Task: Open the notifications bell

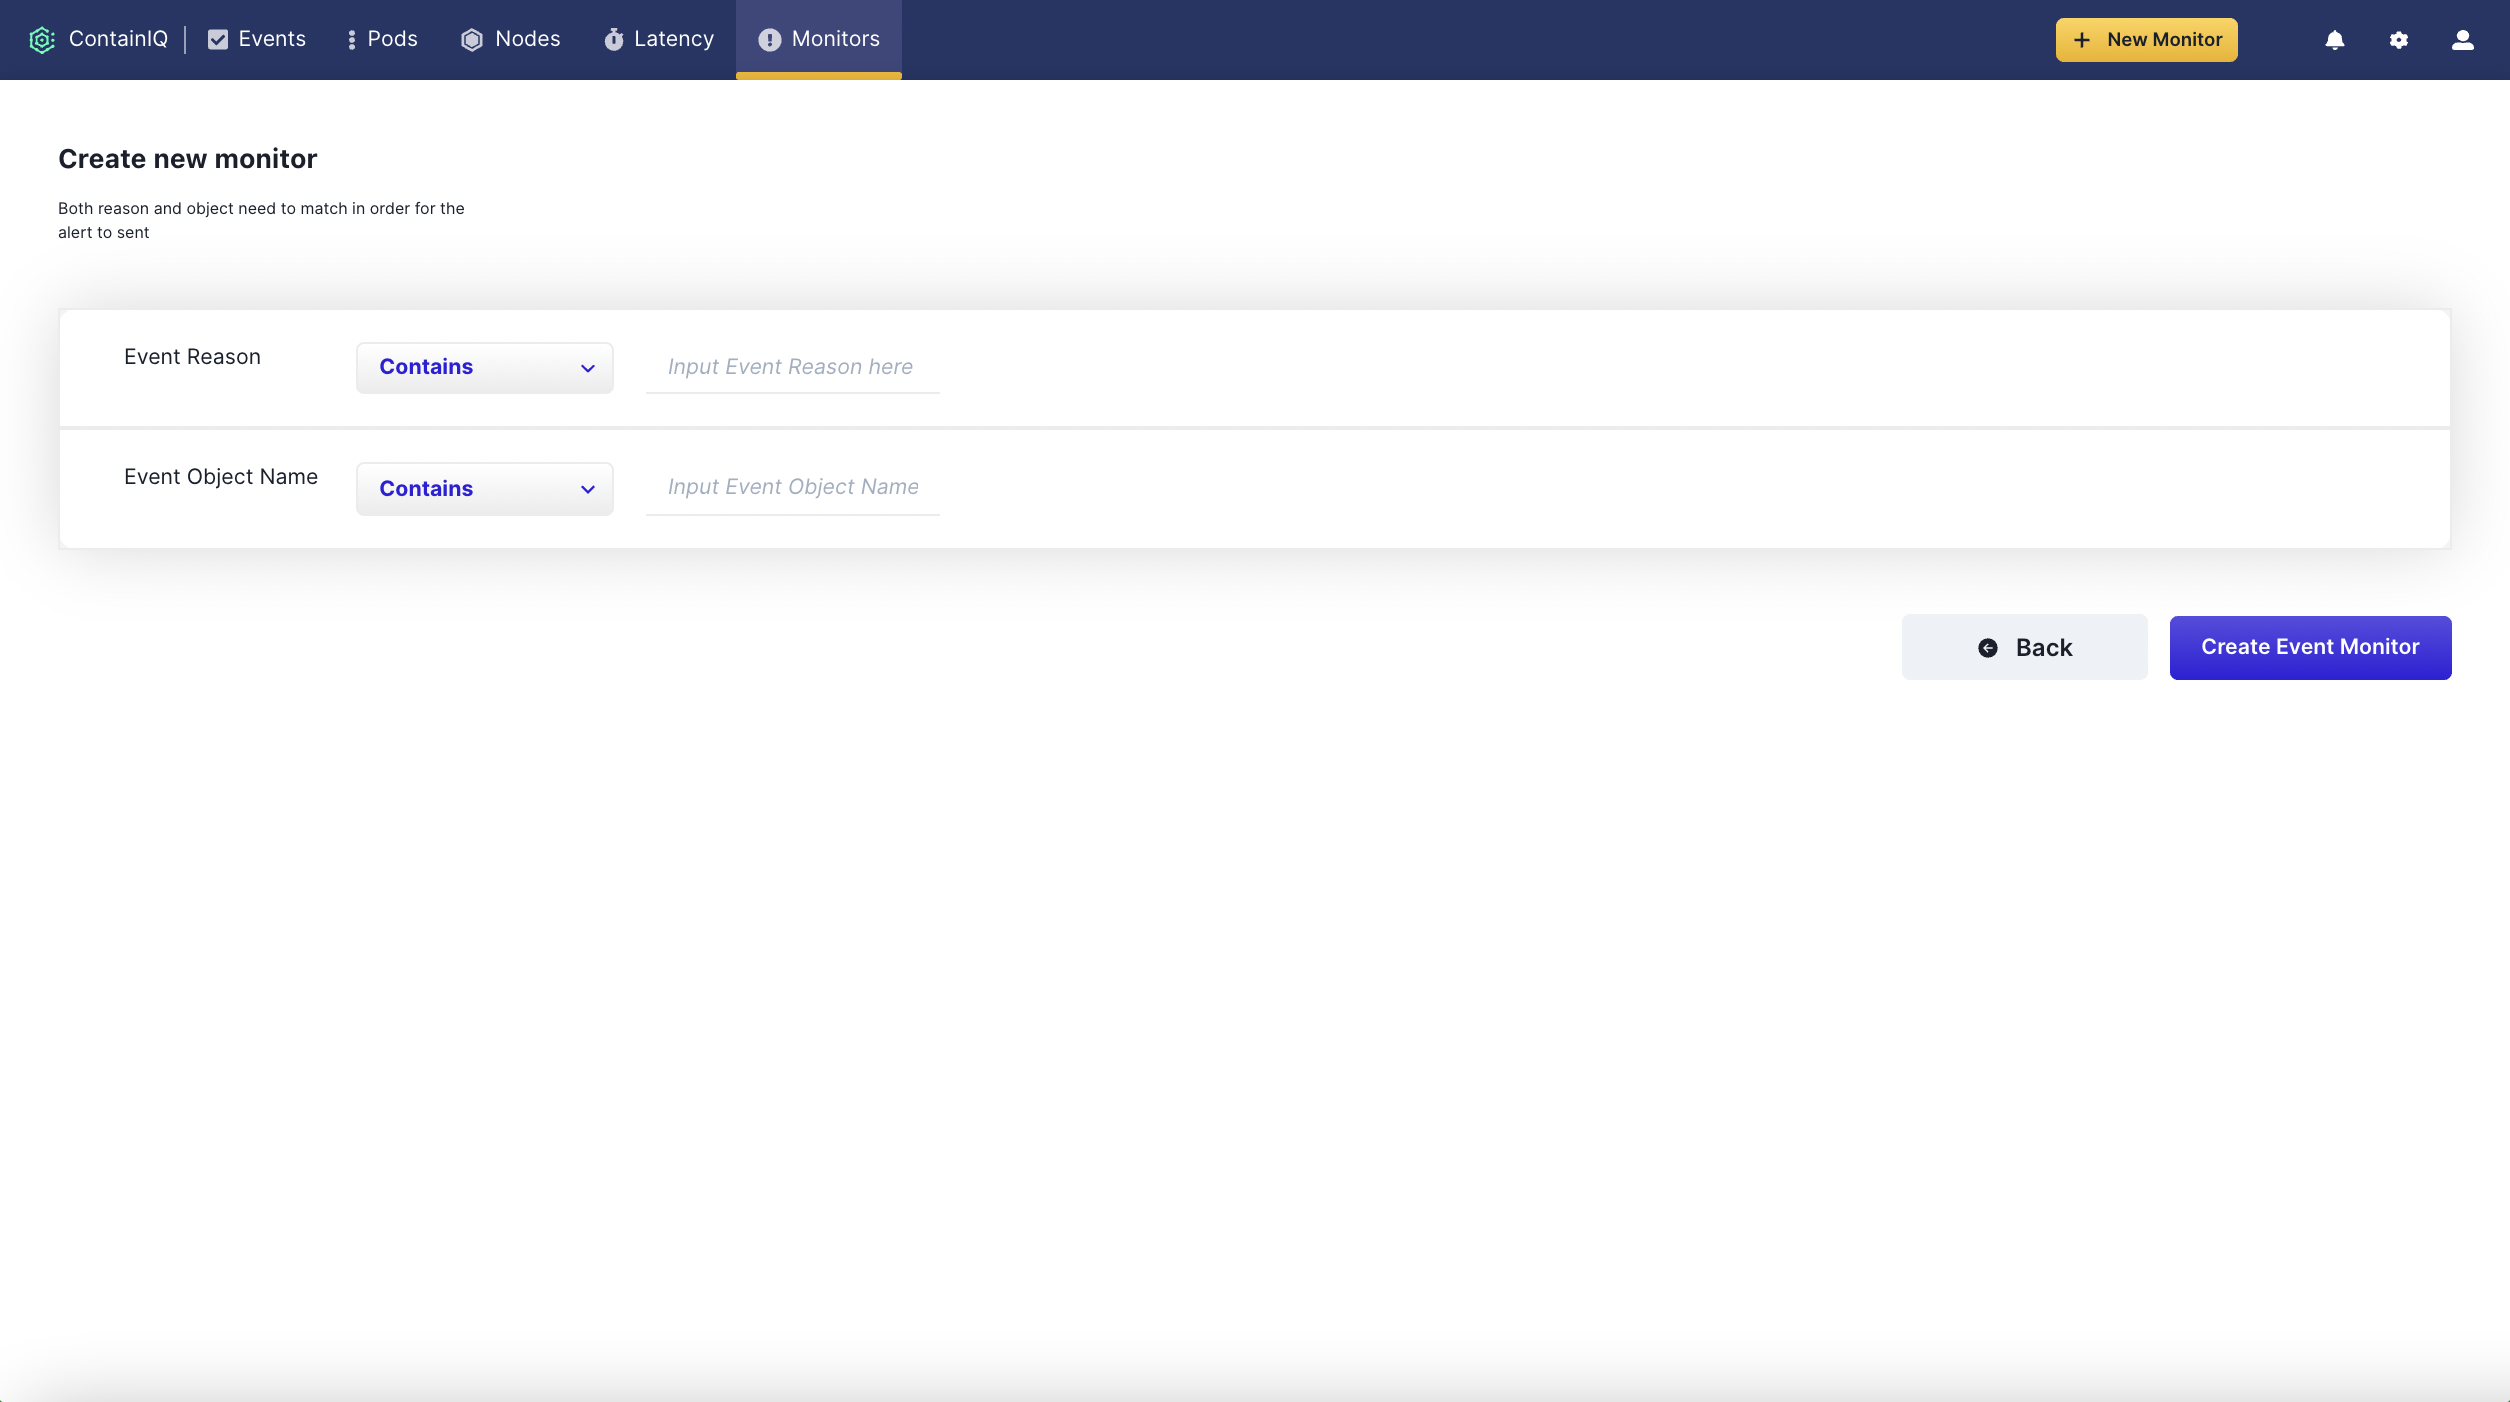Action: 2334,39
